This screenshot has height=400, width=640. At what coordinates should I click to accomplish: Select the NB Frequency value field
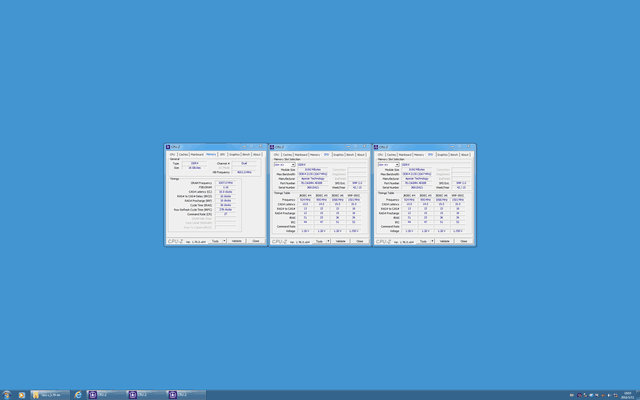[244, 172]
